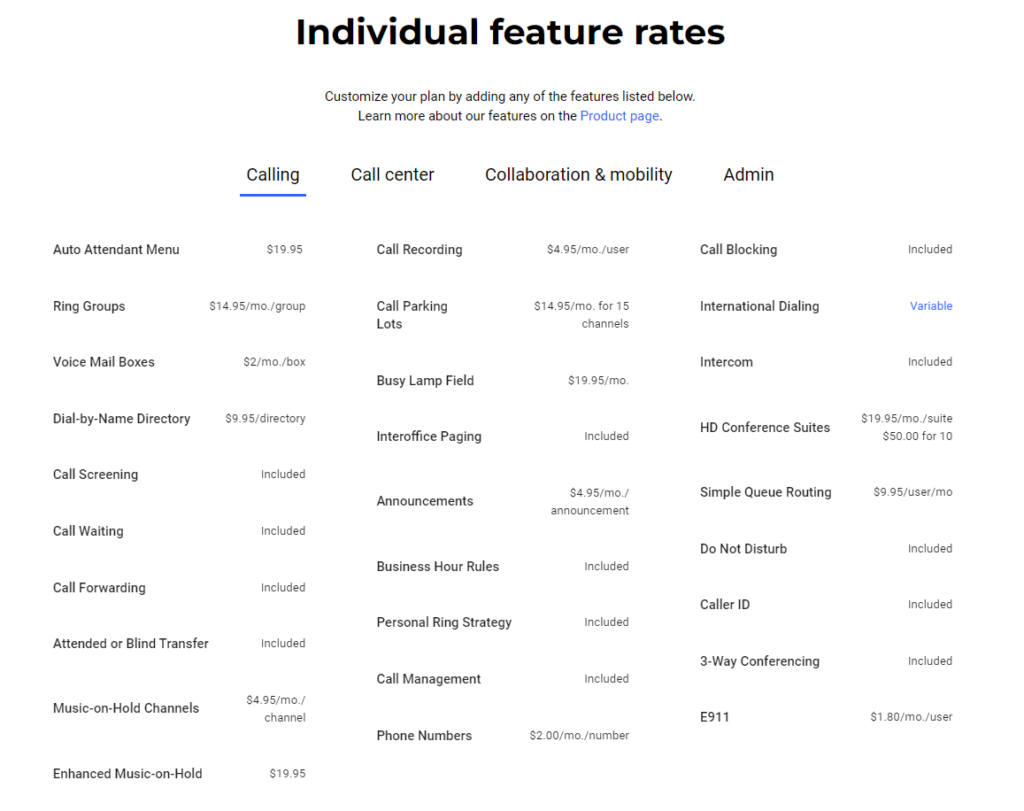Select Dial-by-Name Directory feature

coord(121,419)
